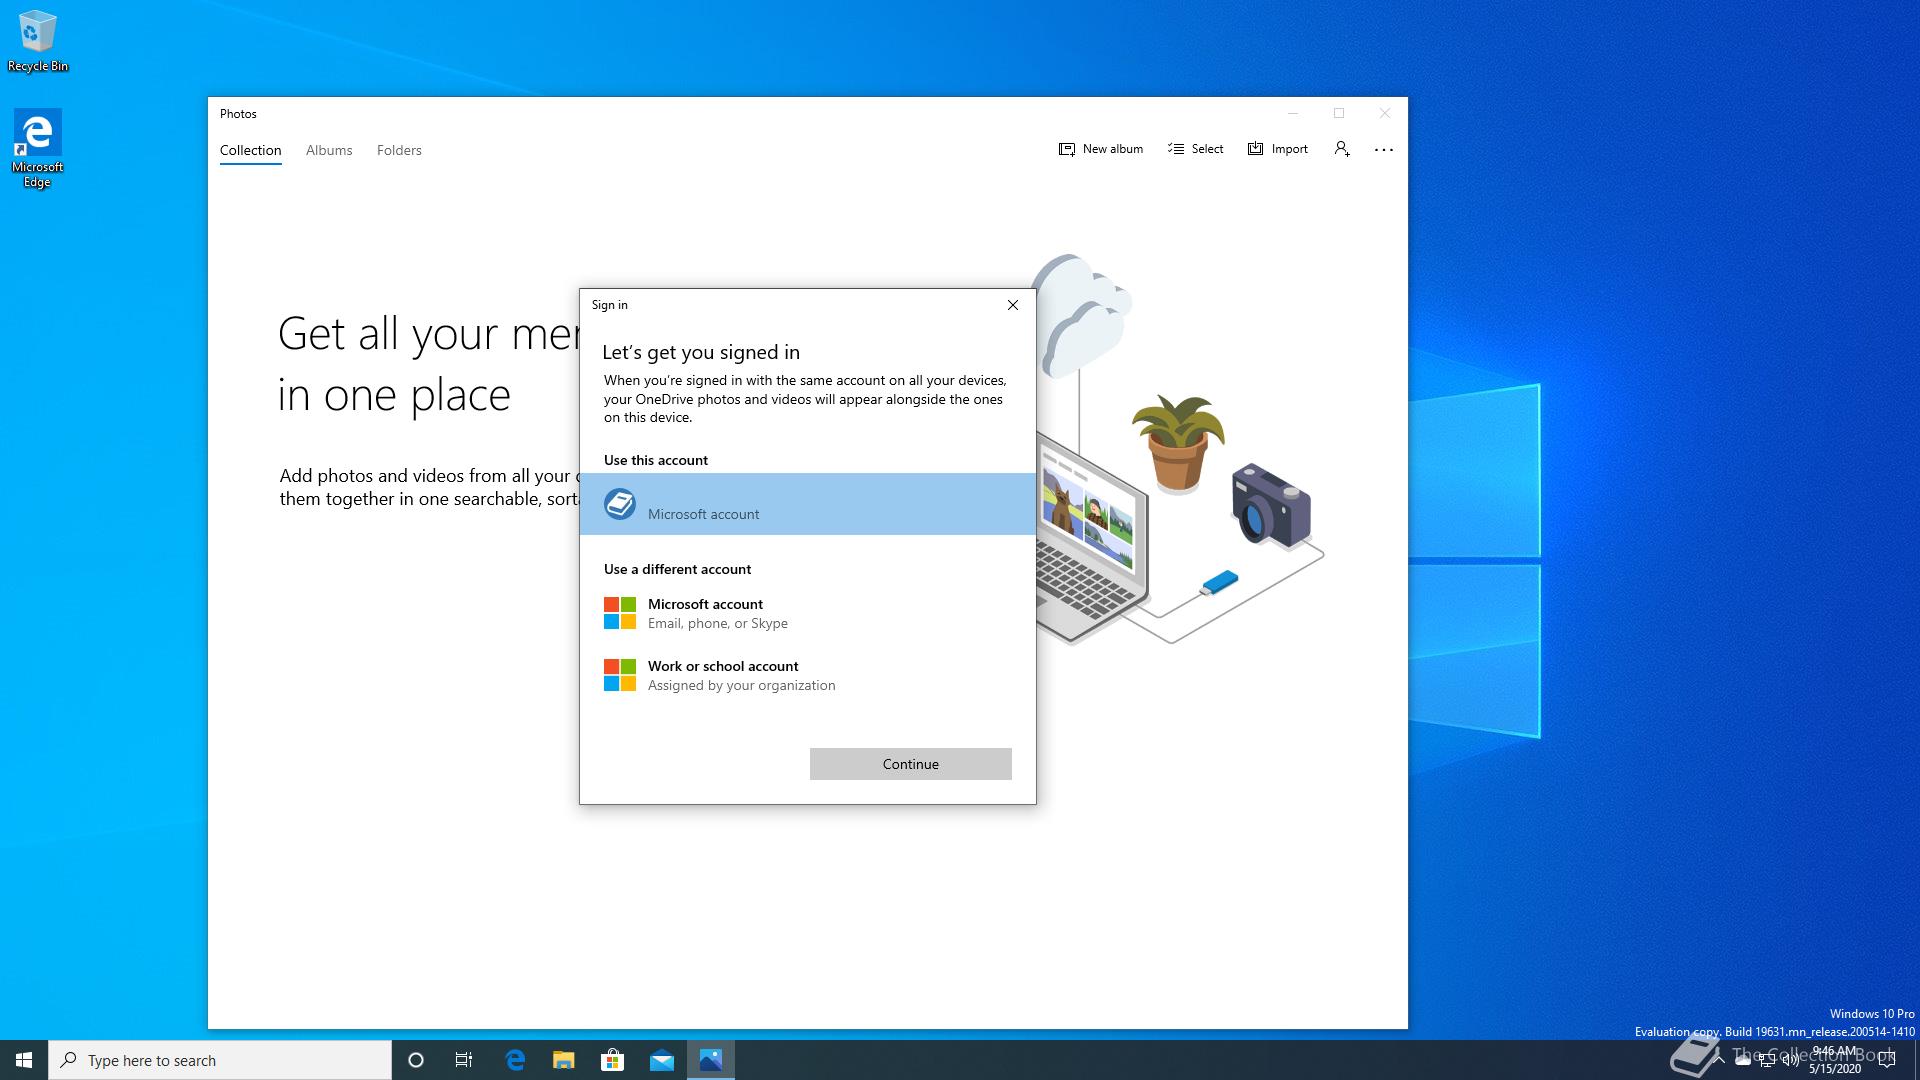The width and height of the screenshot is (1920, 1080).
Task: Switch to the Collection tab in Photos
Action: (x=250, y=150)
